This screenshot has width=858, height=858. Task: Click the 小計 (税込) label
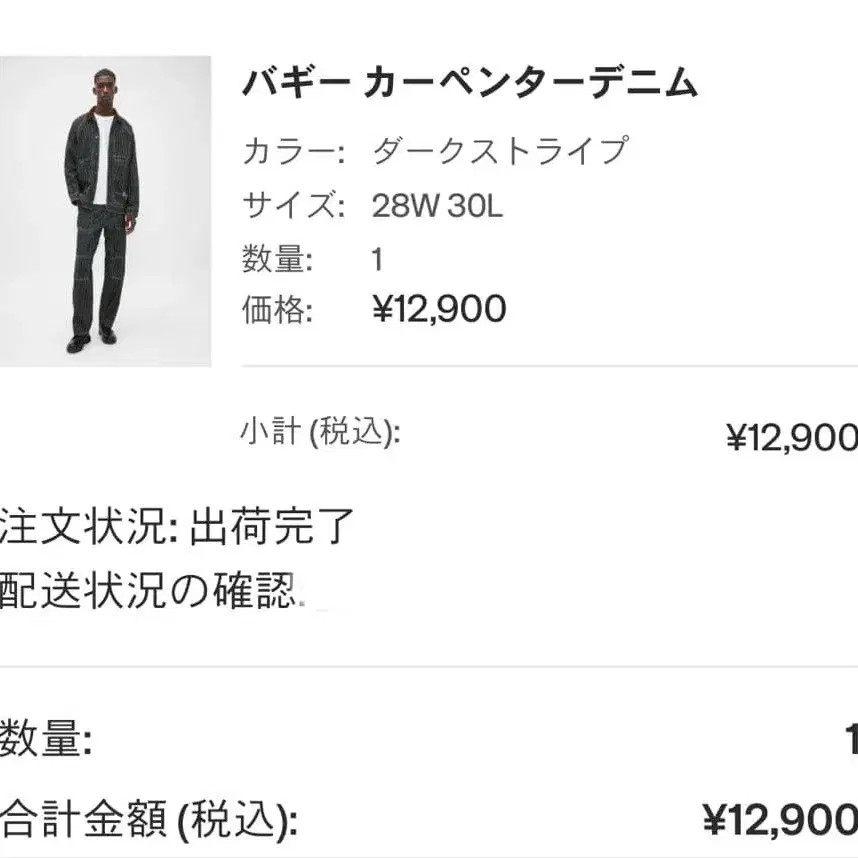pos(319,432)
